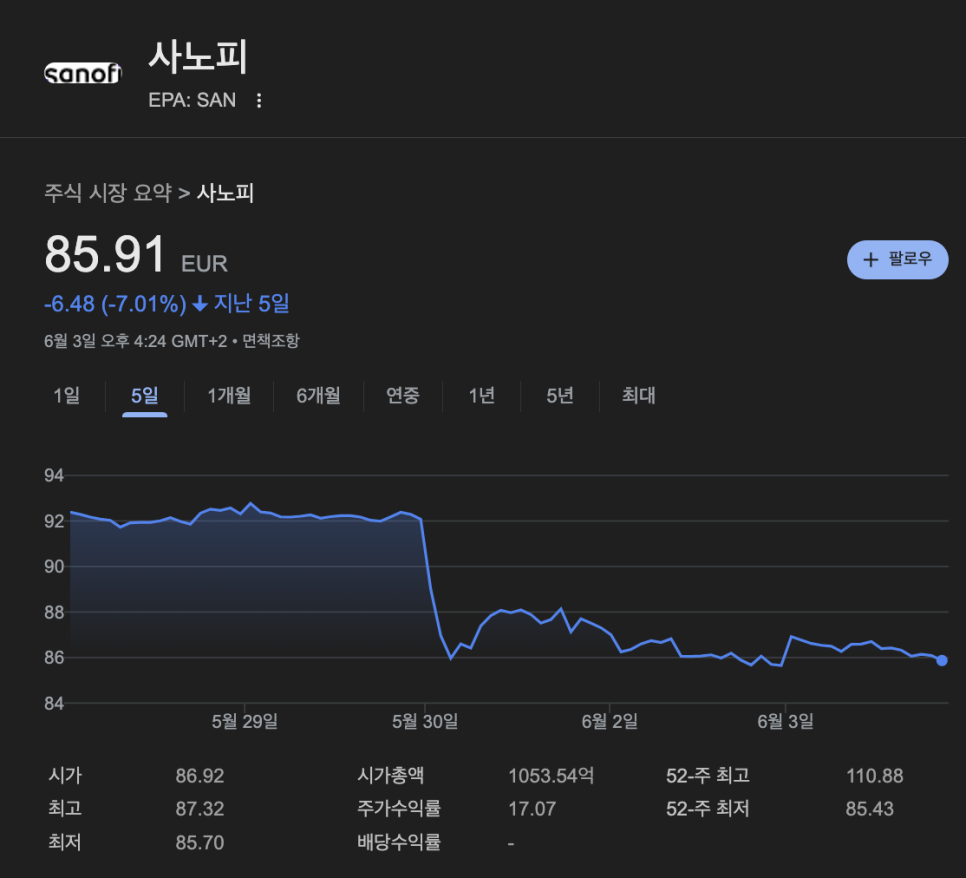Click the 배당수익률 label
Viewport: 966px width, 878px height.
coord(399,842)
